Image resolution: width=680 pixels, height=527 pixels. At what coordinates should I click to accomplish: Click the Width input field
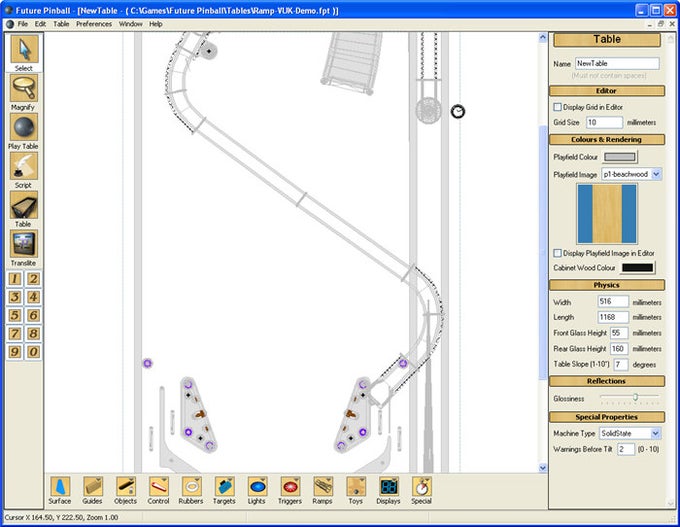(x=613, y=301)
